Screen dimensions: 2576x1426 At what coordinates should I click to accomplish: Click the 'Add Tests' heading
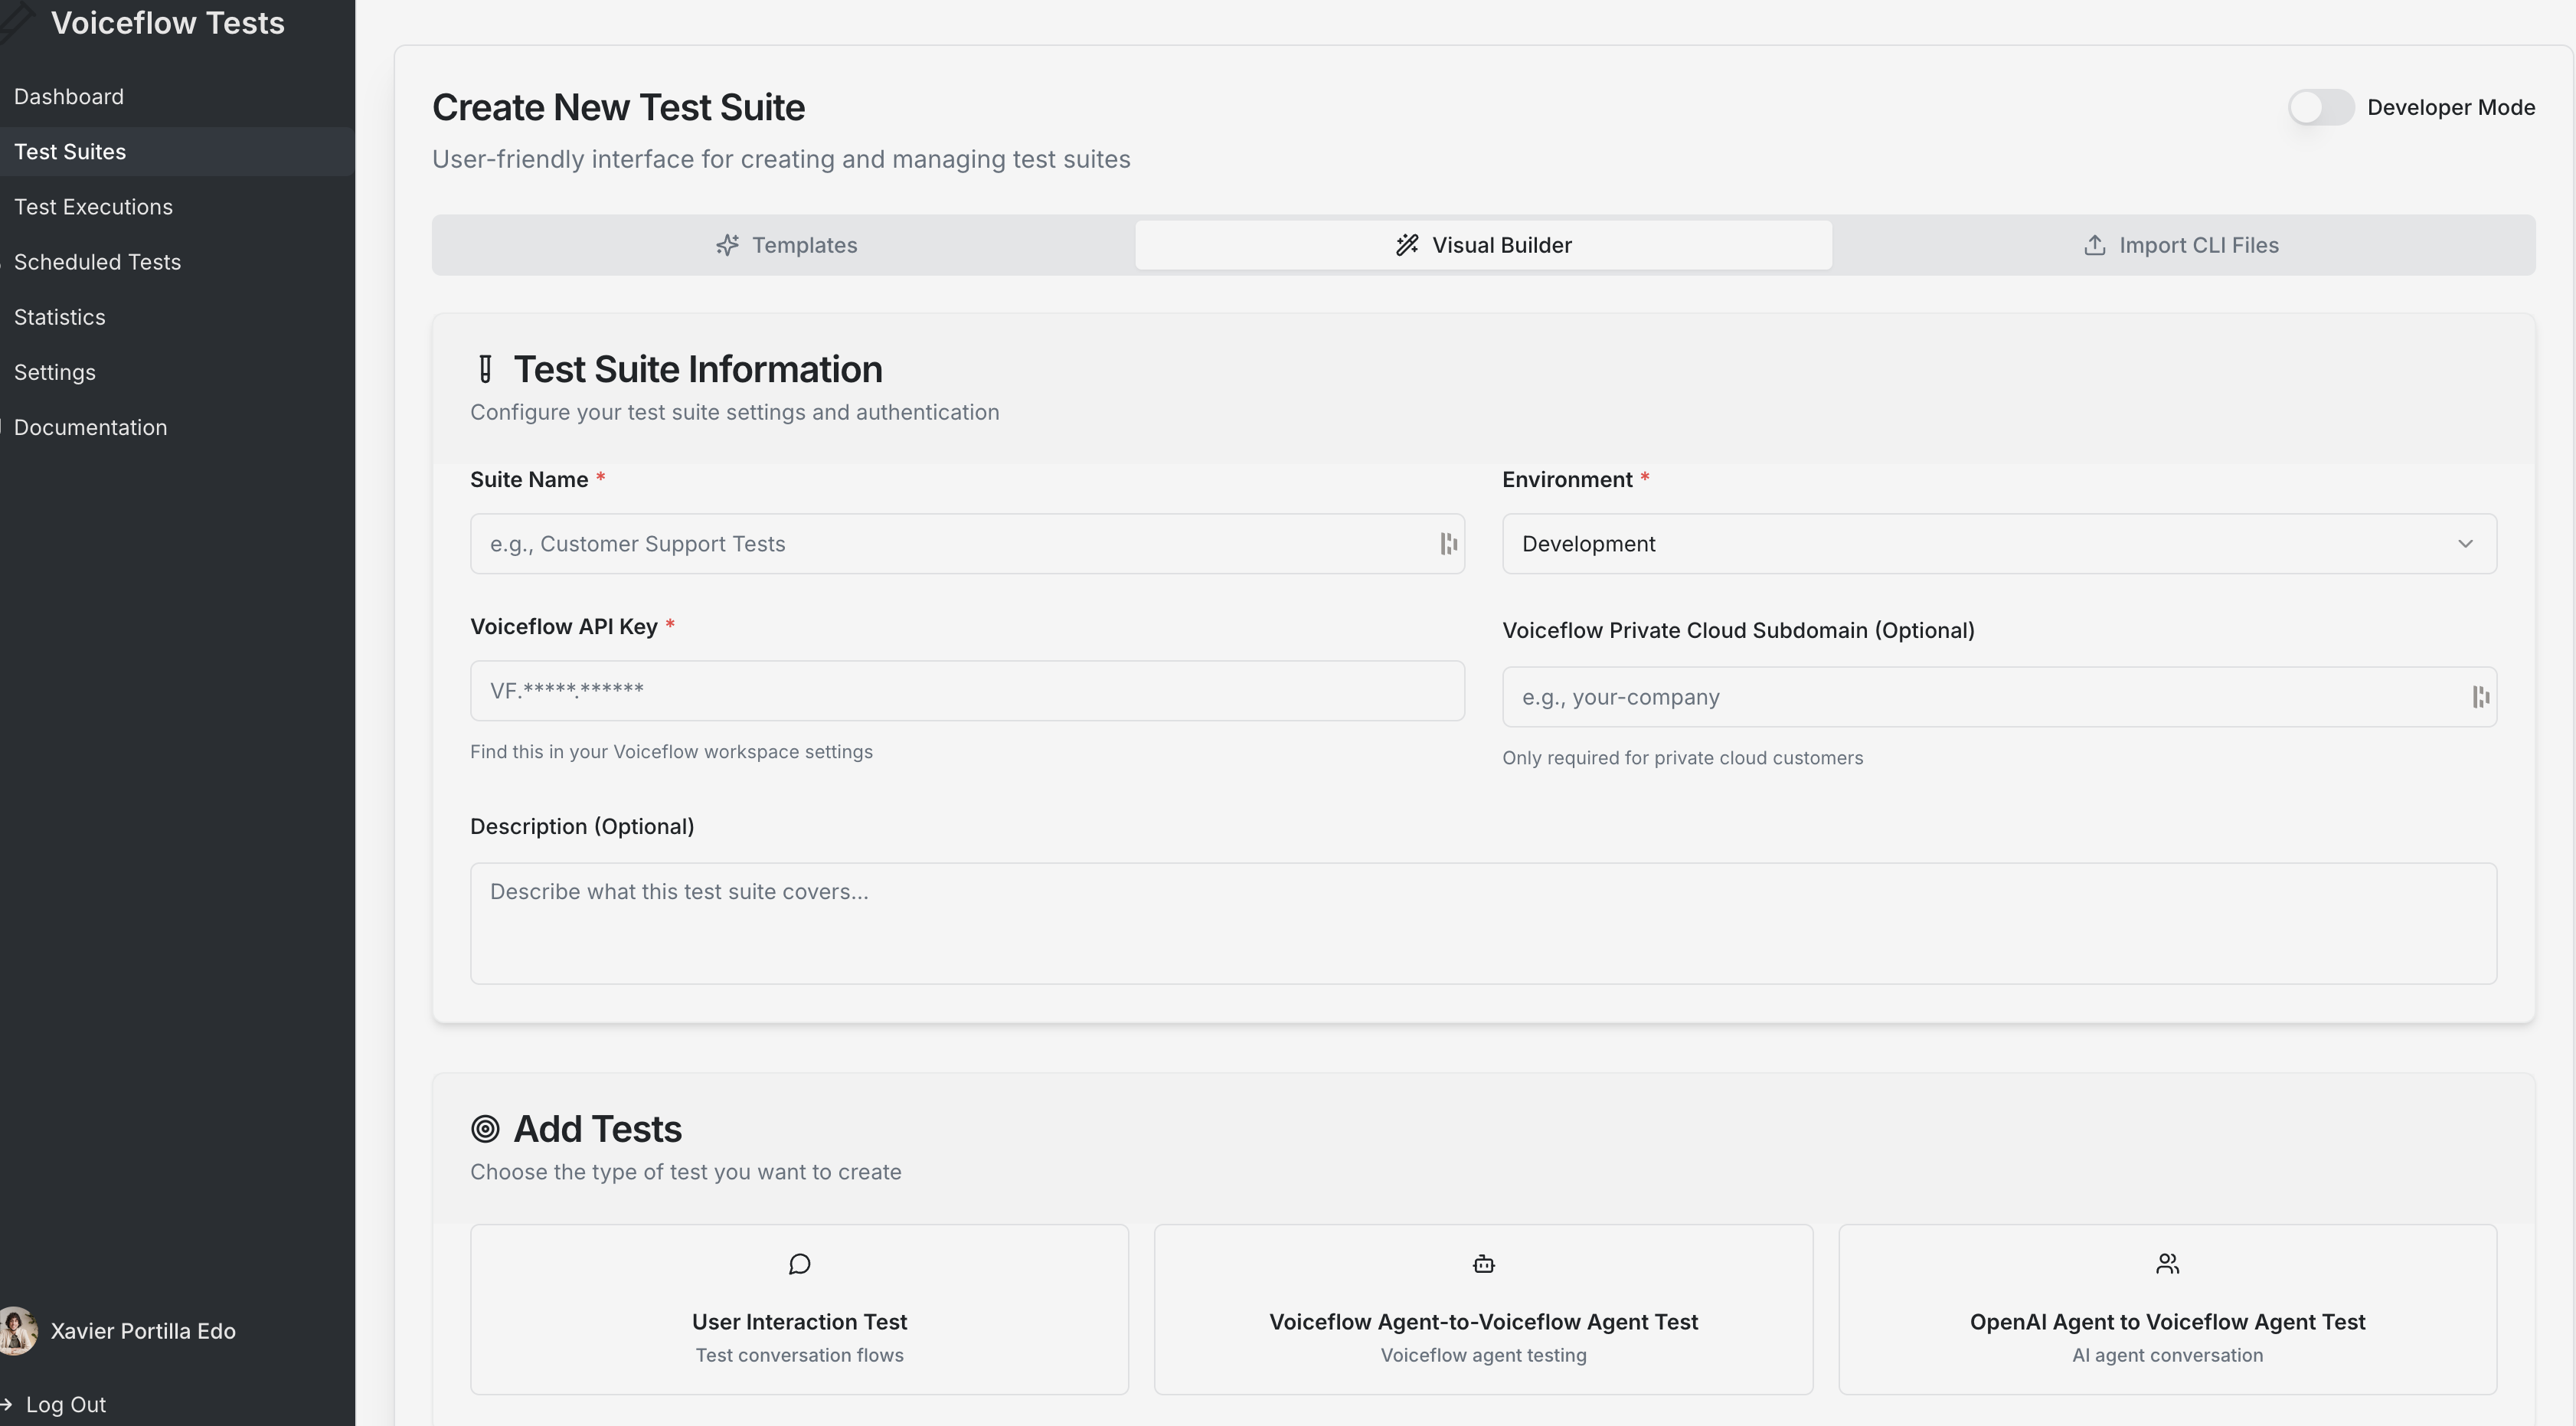coord(597,1129)
